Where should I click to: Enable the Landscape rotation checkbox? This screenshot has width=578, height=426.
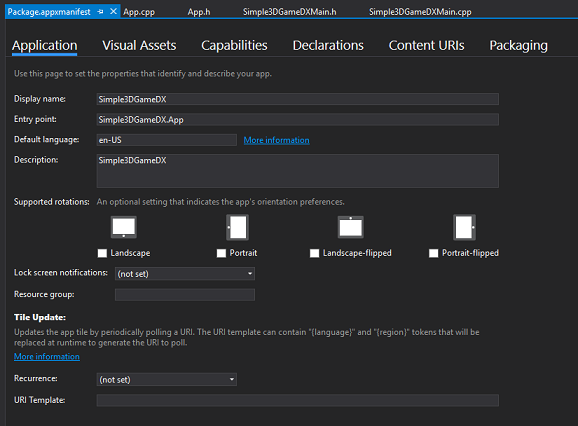tap(102, 253)
